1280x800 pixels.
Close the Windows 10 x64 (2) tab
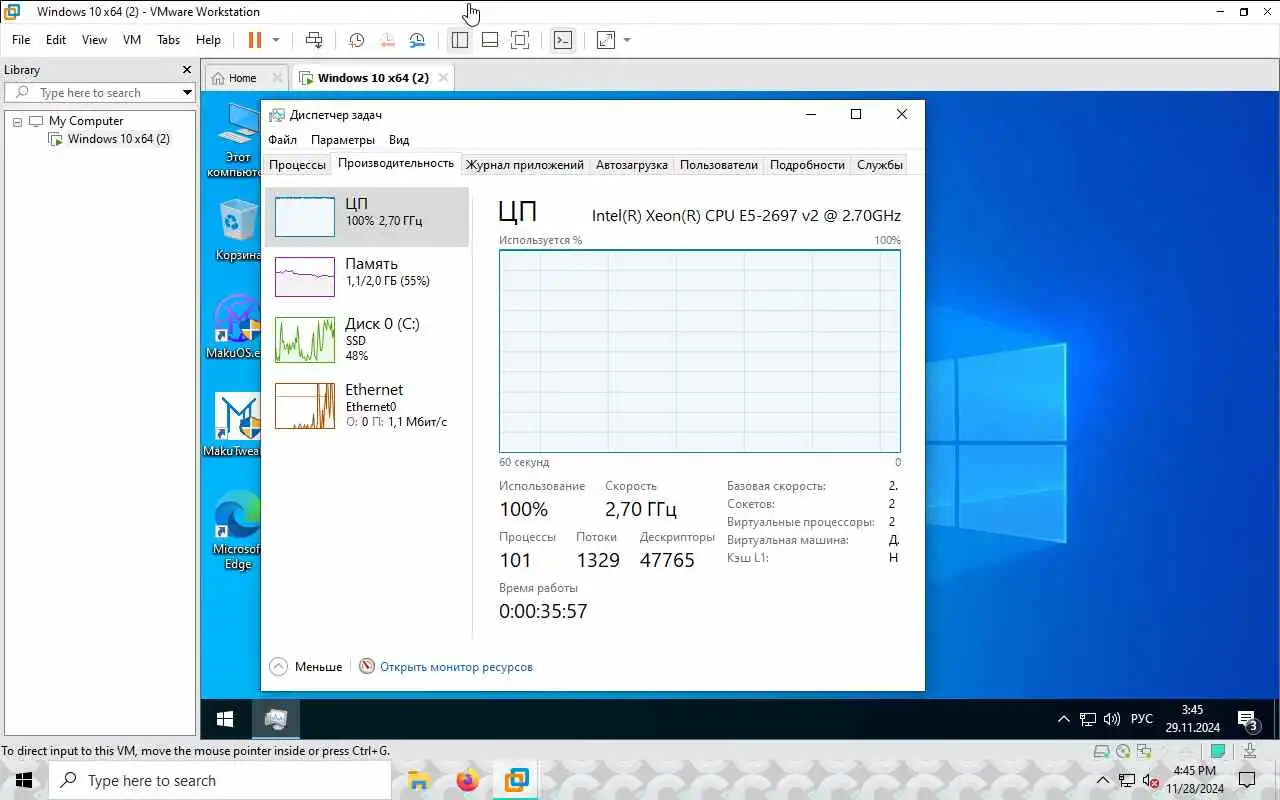coord(444,77)
